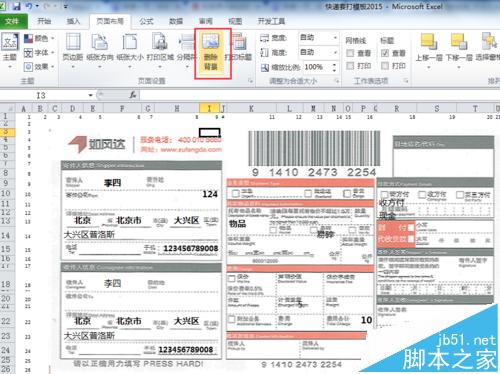
Task: Click the Undo icon in quick access toolbar
Action: pos(29,6)
